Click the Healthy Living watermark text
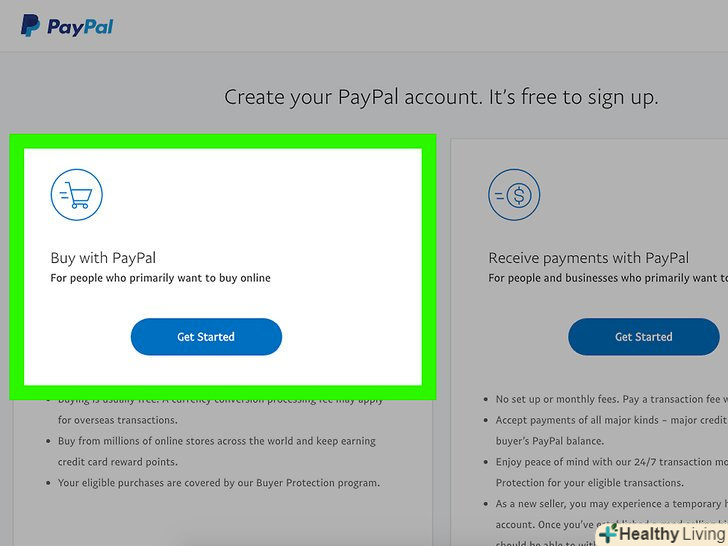This screenshot has width=728, height=546. pos(672,534)
